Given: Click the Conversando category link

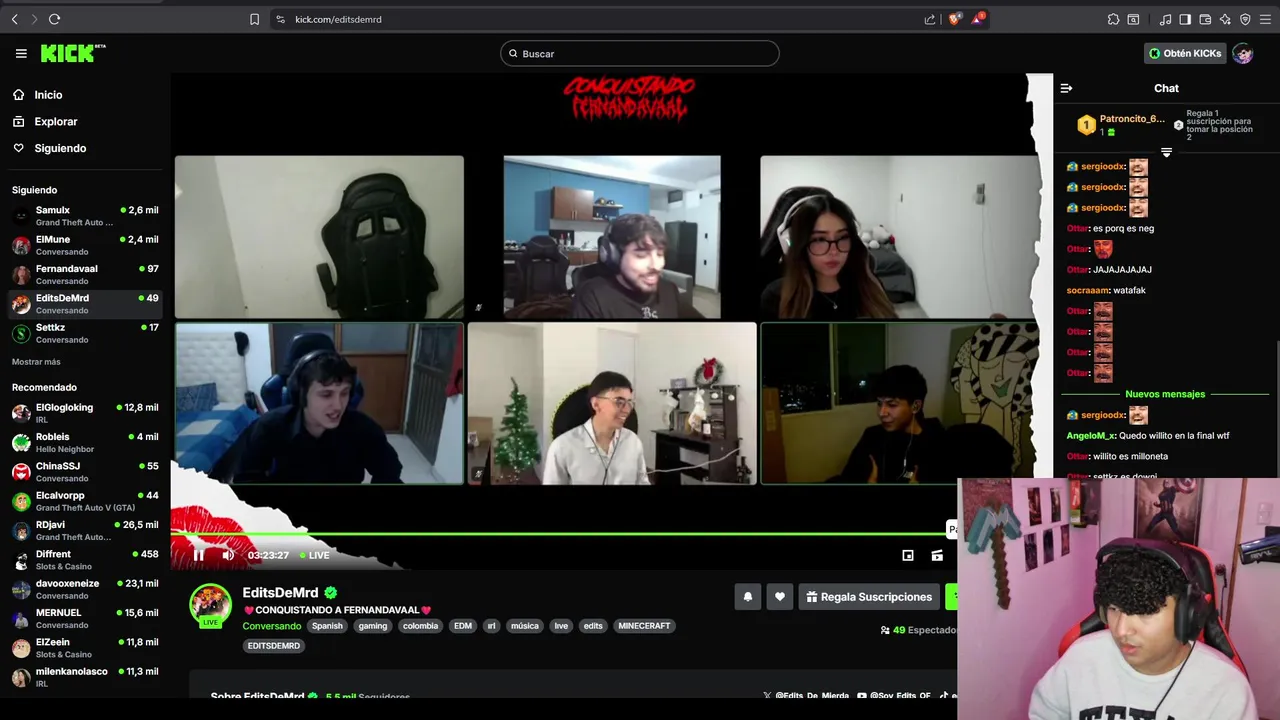Looking at the screenshot, I should tap(272, 626).
